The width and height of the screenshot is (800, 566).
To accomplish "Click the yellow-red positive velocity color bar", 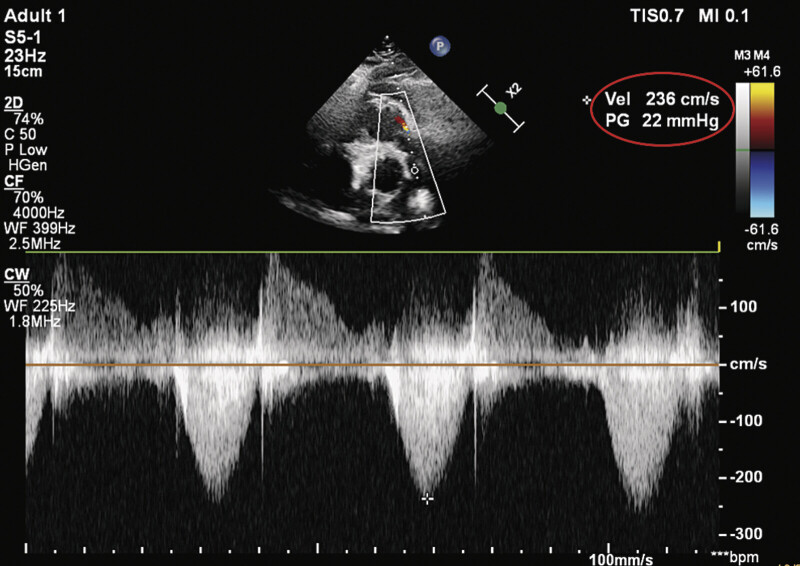I will [762, 116].
